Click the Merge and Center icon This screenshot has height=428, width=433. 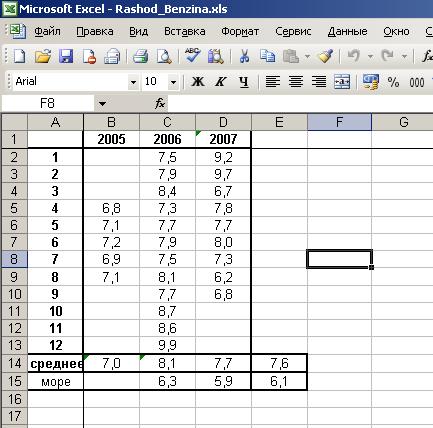click(x=342, y=82)
